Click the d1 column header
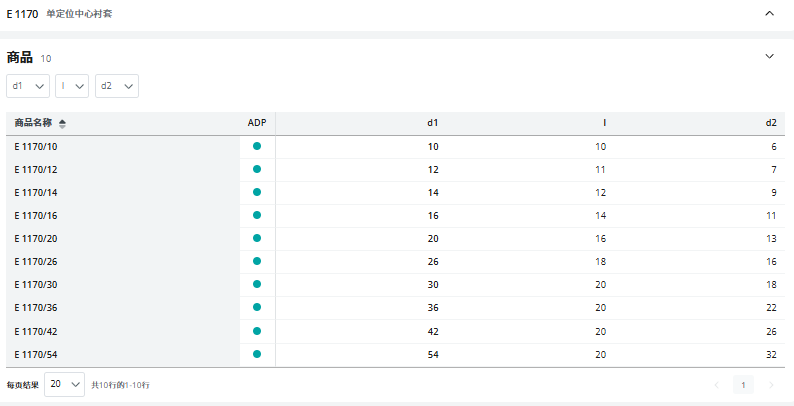794x406 pixels. coord(432,123)
